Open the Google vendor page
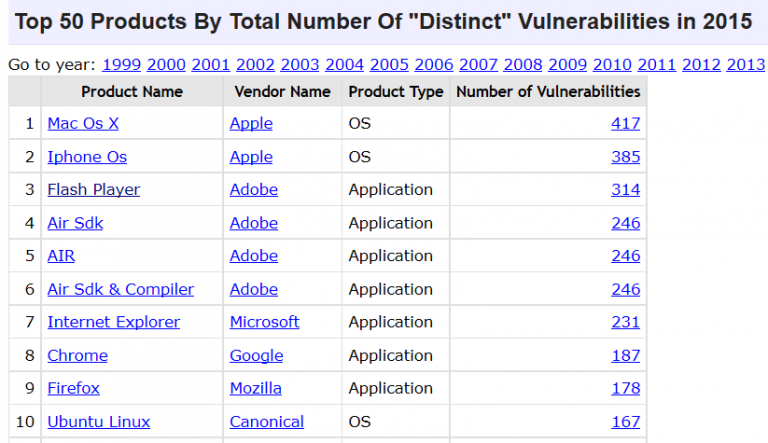 click(x=256, y=355)
